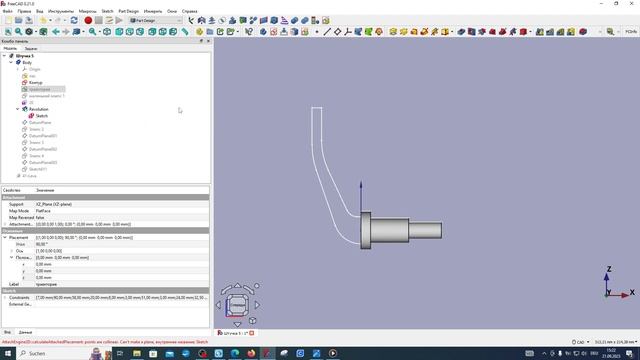The image size is (640, 360).
Task: Collapse the Placement property row
Action: pyautogui.click(x=5, y=238)
